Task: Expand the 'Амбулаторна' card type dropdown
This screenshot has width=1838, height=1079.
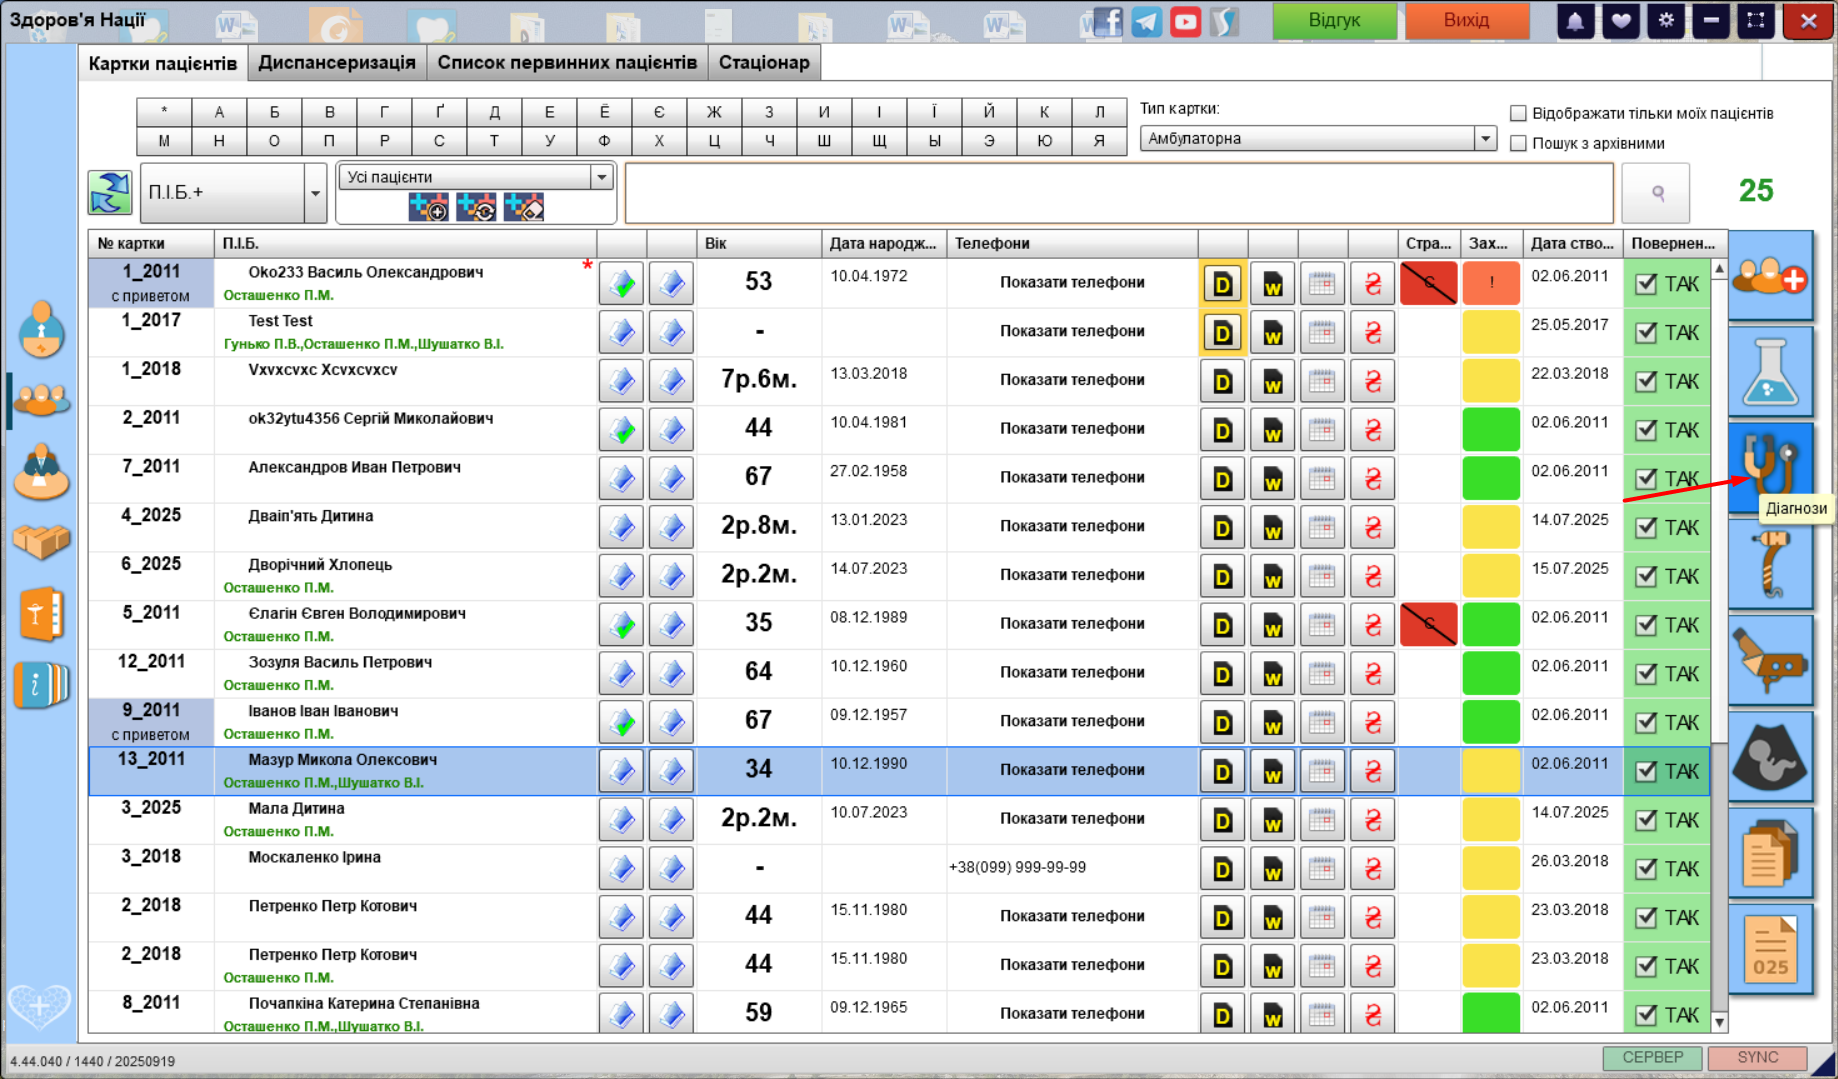Action: point(1485,139)
